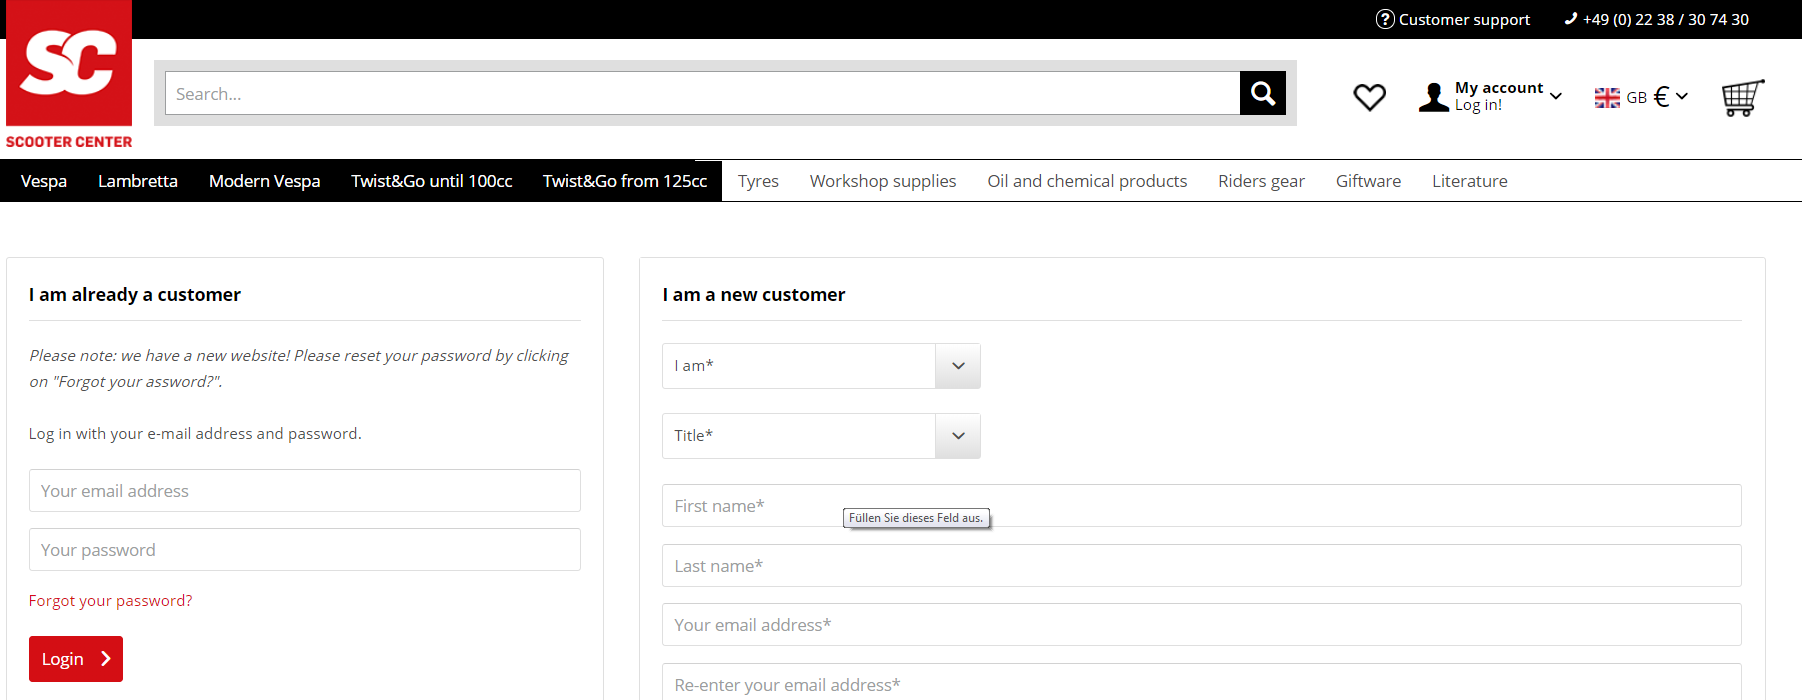Open the shopping cart icon
The width and height of the screenshot is (1802, 700).
coord(1743,97)
